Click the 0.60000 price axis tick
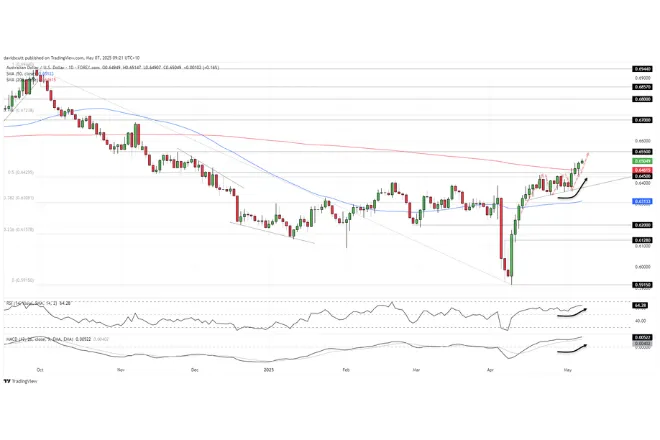Screen dimensions: 660x440 pos(642,267)
